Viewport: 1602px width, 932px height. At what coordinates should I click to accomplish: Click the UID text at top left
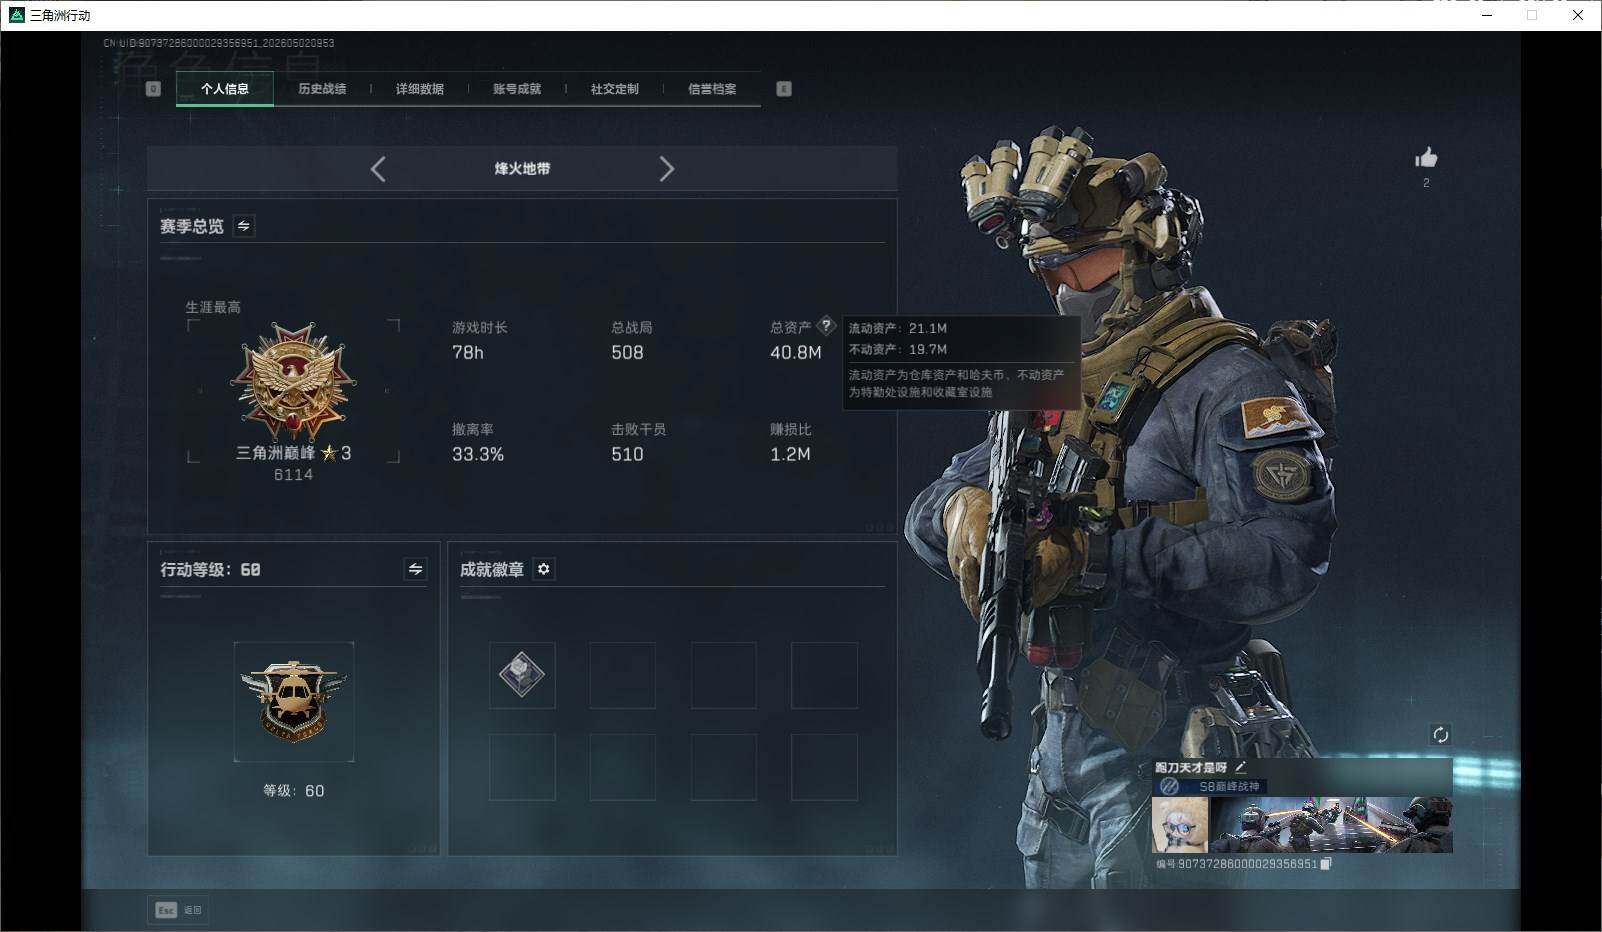(x=219, y=43)
